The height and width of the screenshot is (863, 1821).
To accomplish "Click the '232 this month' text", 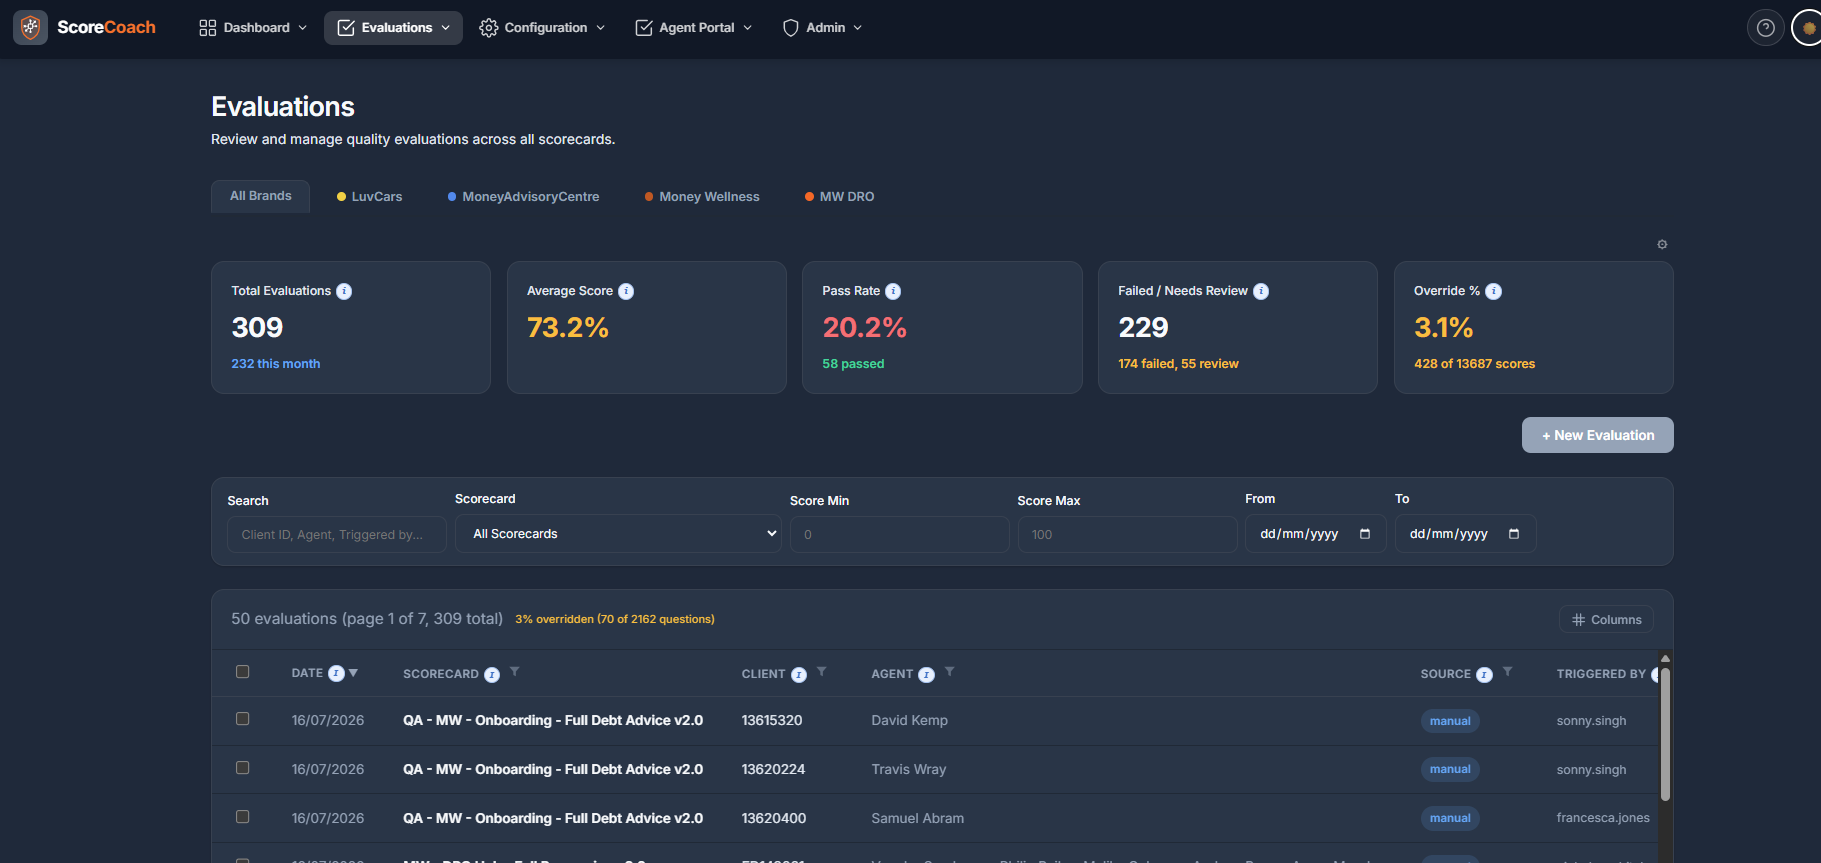I will pyautogui.click(x=276, y=364).
